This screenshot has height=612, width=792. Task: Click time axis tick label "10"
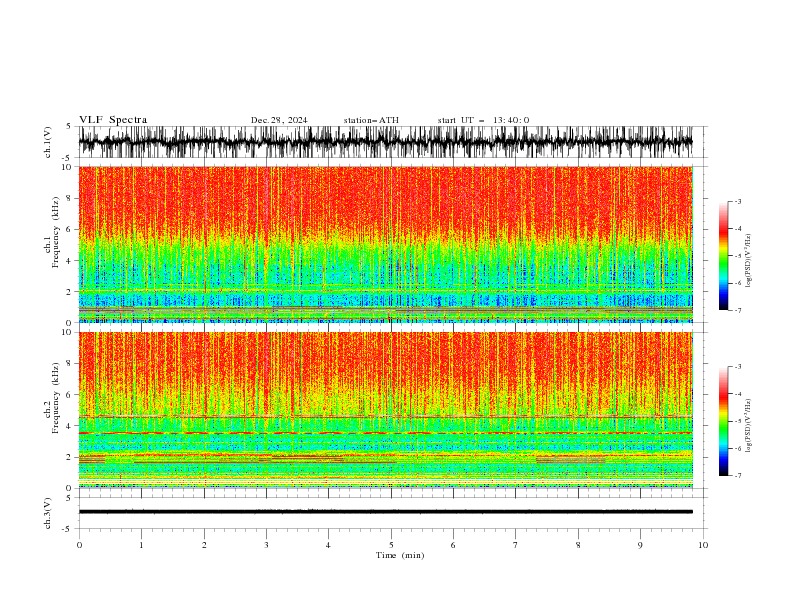pos(703,545)
